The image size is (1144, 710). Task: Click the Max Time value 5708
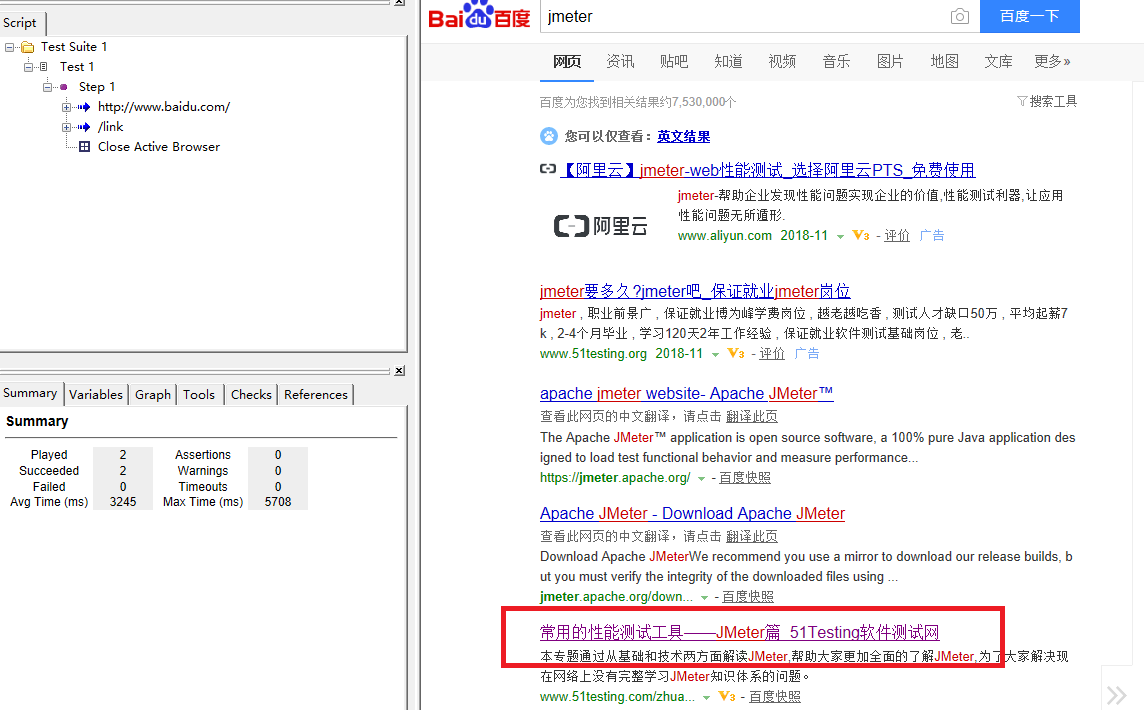click(278, 502)
